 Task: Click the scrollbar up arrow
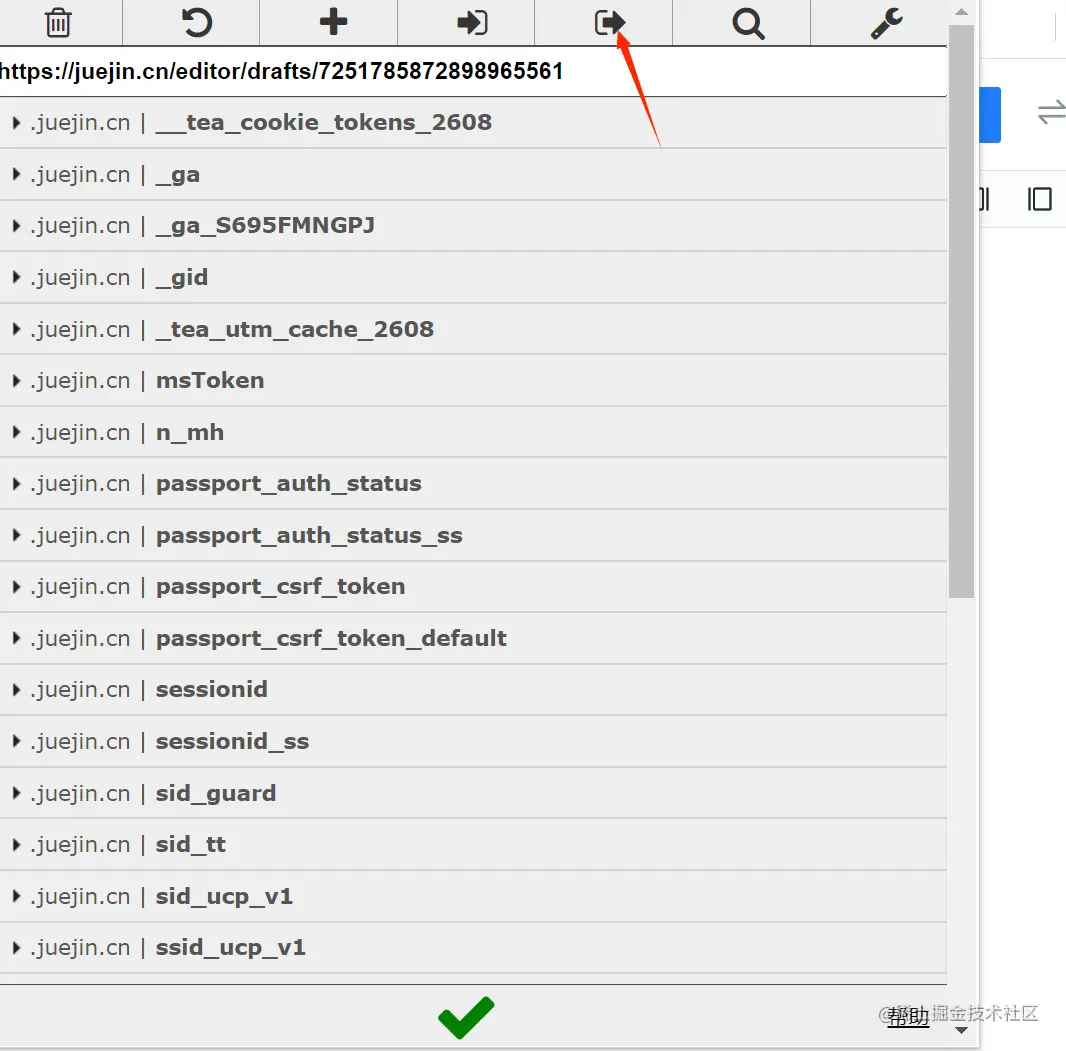[x=961, y=12]
